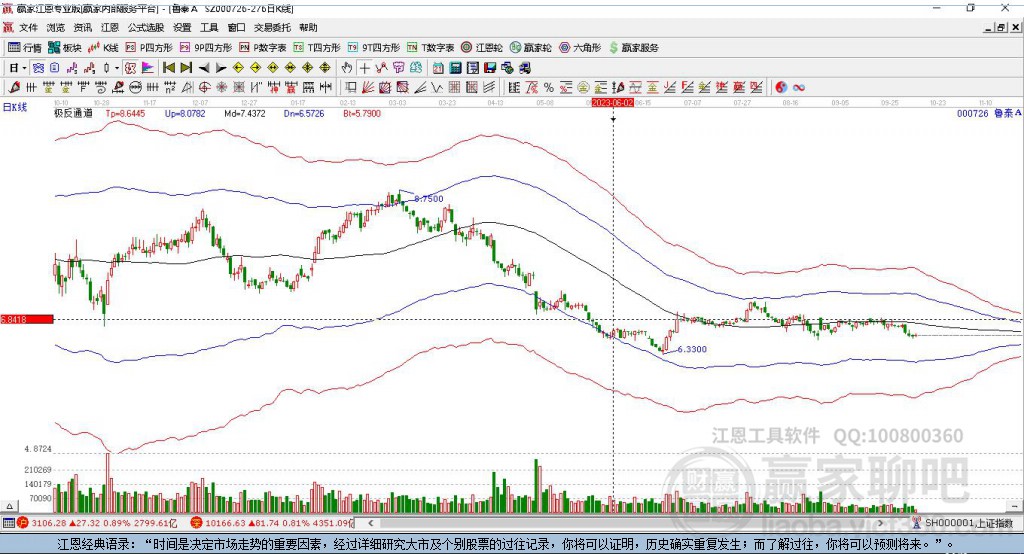This screenshot has width=1024, height=554.
Task: Step chart left with black arrow
Action: (204, 68)
